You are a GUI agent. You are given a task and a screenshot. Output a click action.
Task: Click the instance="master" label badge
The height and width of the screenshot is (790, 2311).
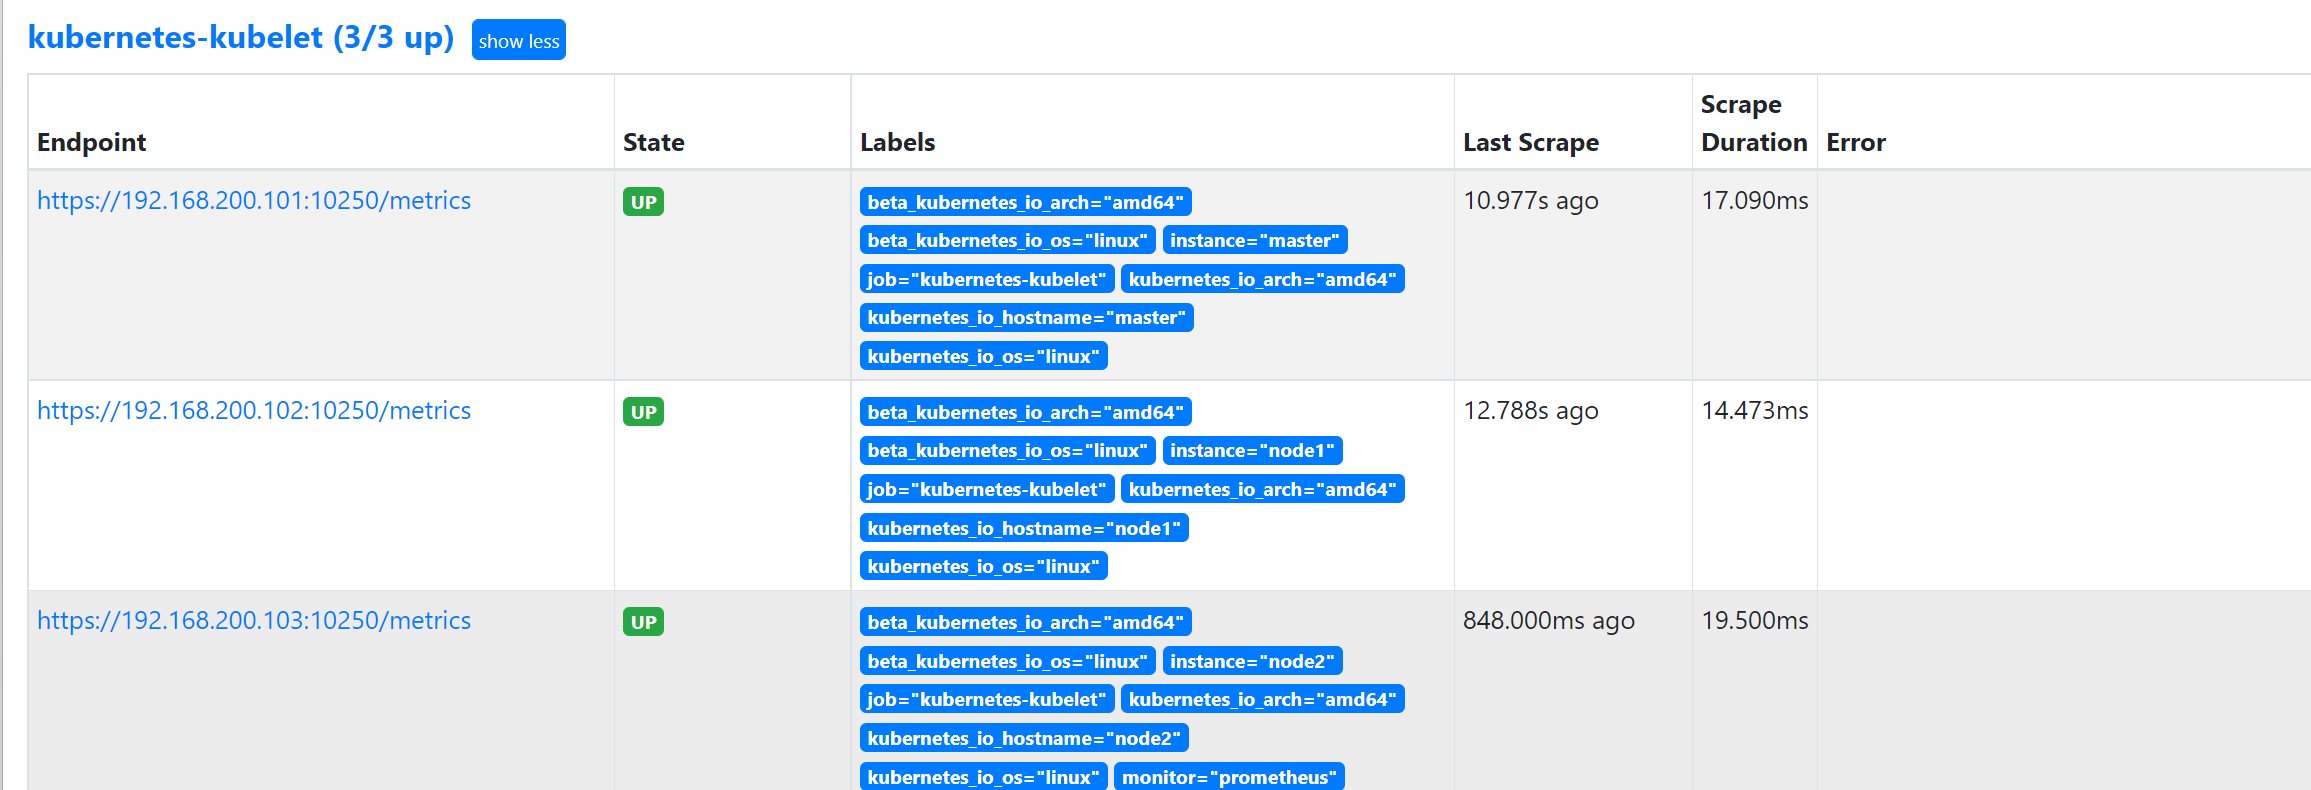click(x=1255, y=240)
